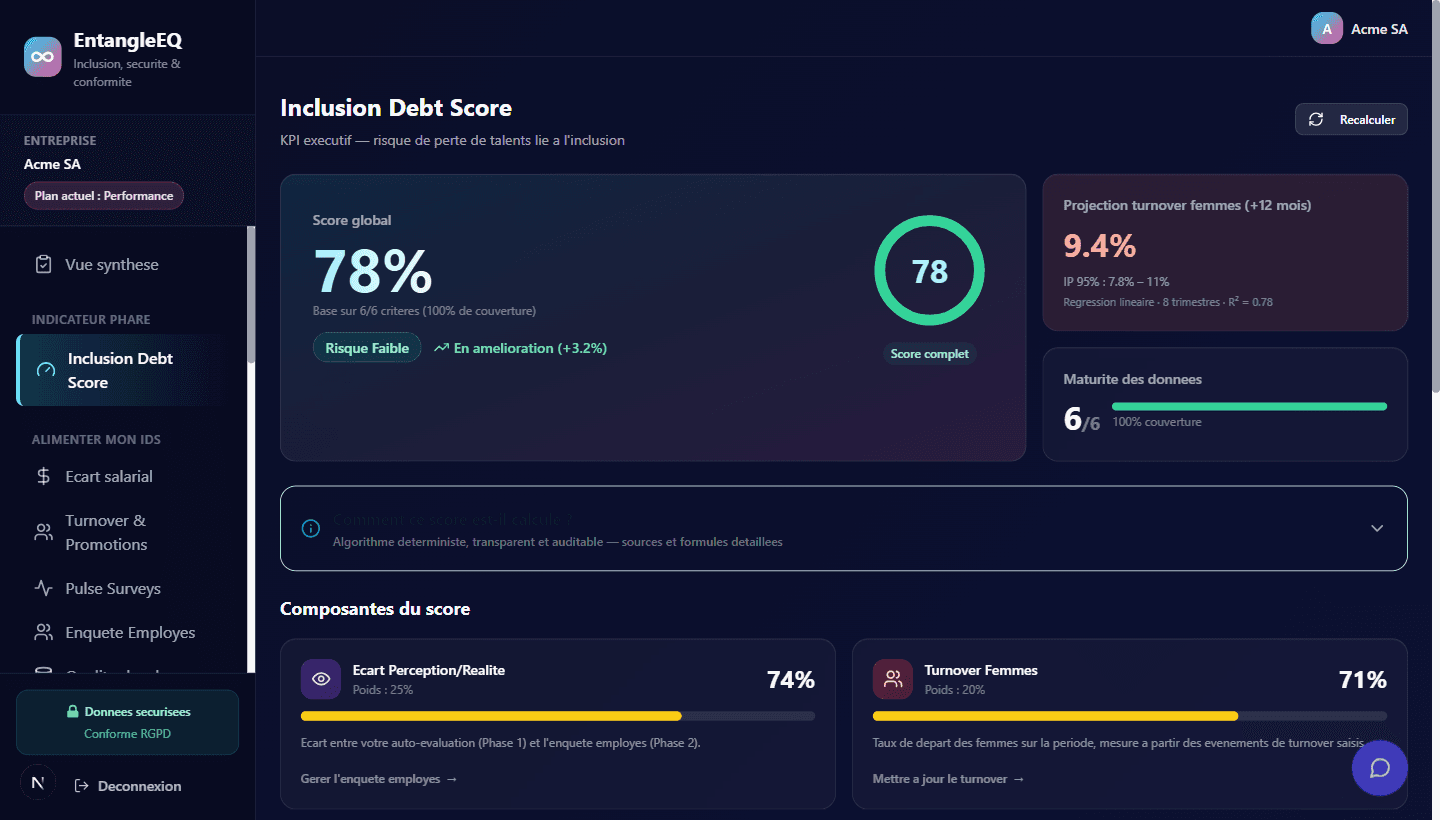The image size is (1440, 820).
Task: Click the IP 95% : 7.8% – 11% text
Action: [x=1116, y=282]
